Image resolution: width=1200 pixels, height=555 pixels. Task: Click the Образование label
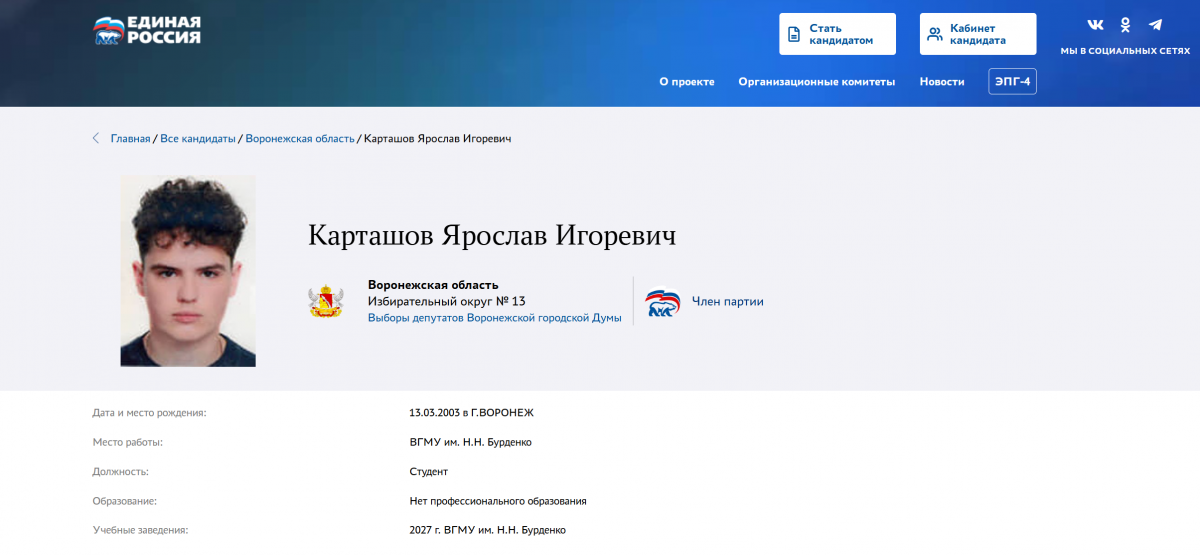pyautogui.click(x=125, y=501)
